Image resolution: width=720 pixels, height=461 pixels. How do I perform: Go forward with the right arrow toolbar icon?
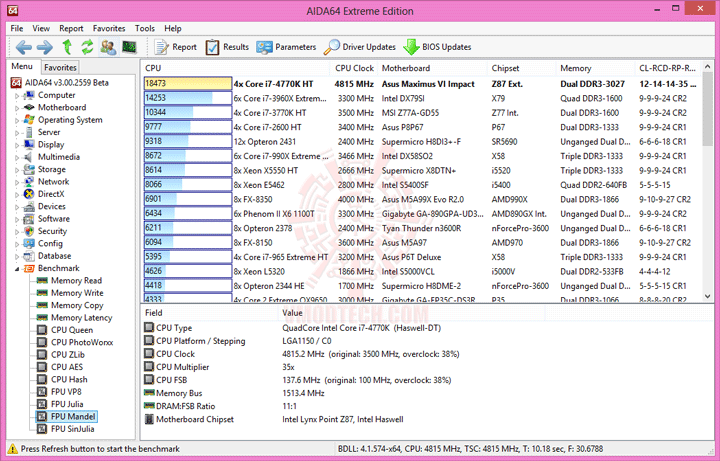point(45,47)
